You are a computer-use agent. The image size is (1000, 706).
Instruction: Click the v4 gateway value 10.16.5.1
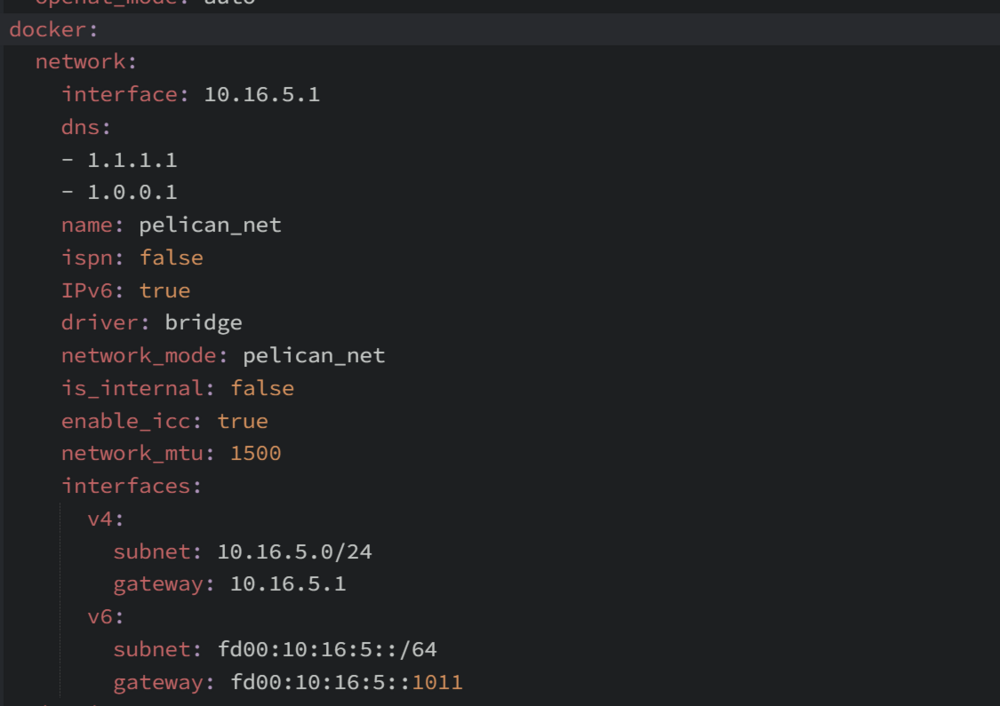coord(288,584)
